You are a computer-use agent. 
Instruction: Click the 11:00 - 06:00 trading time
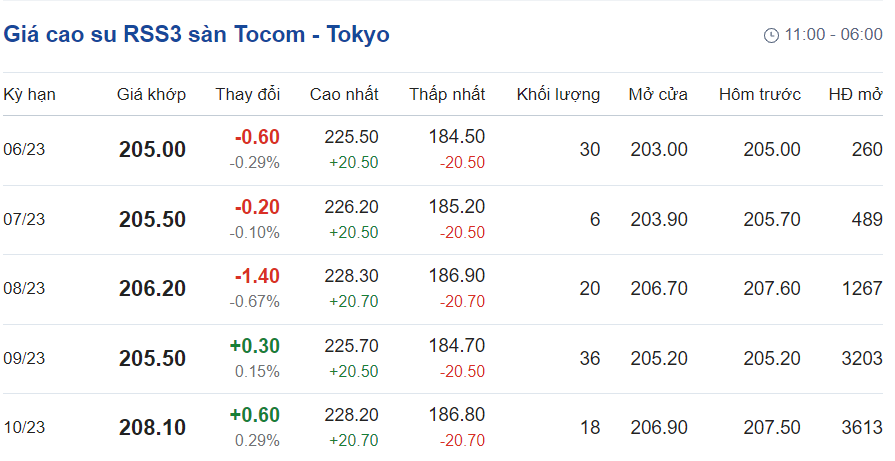point(833,35)
